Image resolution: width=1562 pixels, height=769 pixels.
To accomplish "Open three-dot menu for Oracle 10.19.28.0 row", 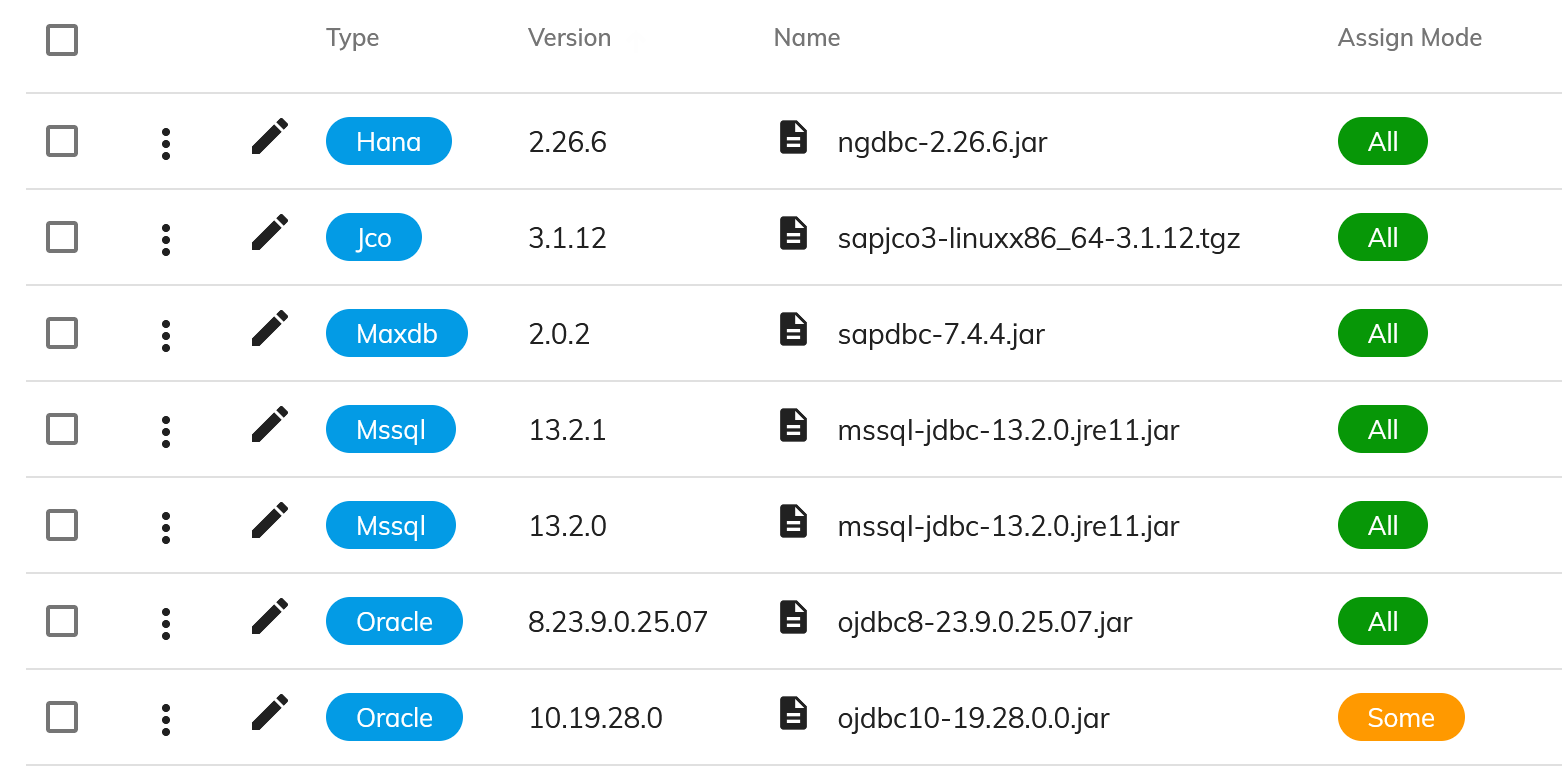I will point(166,719).
